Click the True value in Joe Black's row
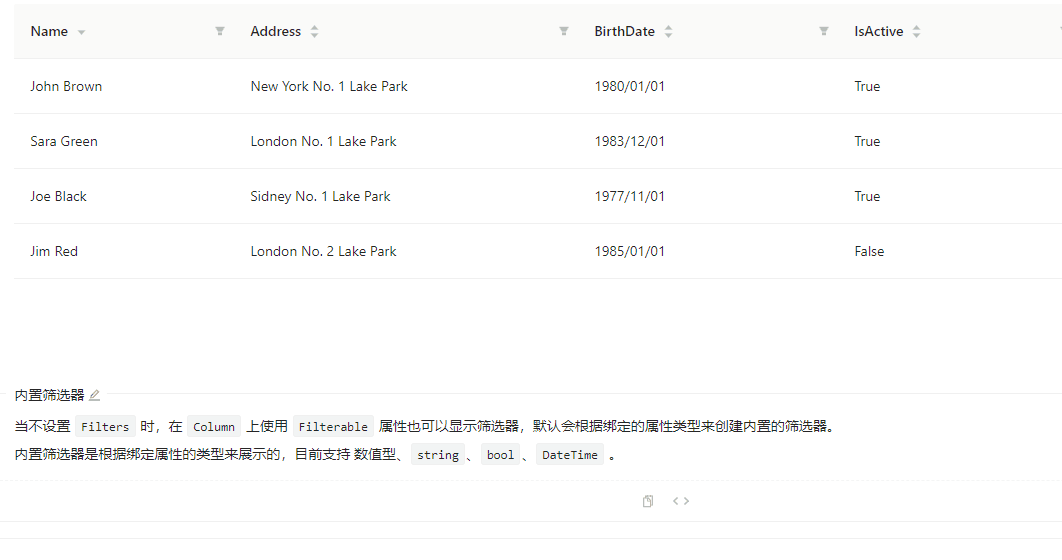 [867, 196]
